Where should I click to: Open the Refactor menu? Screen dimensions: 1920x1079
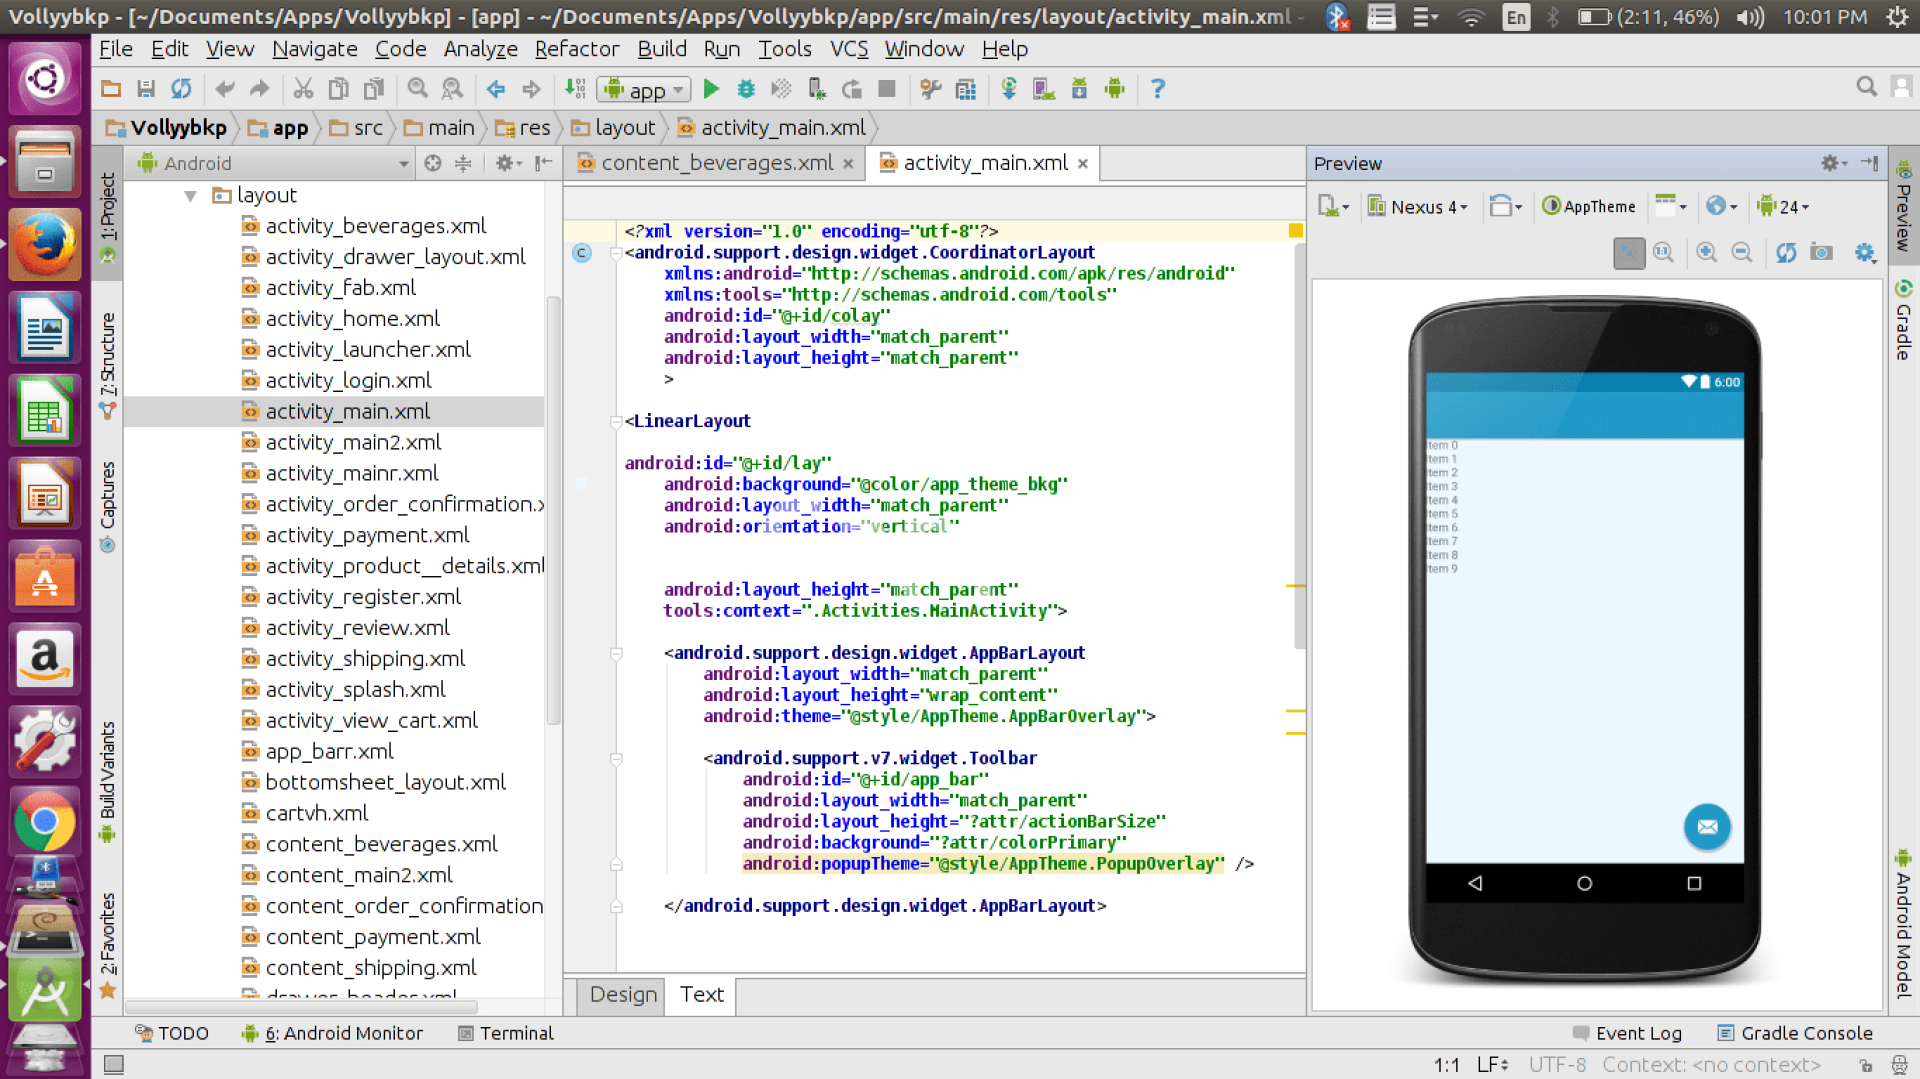tap(576, 49)
